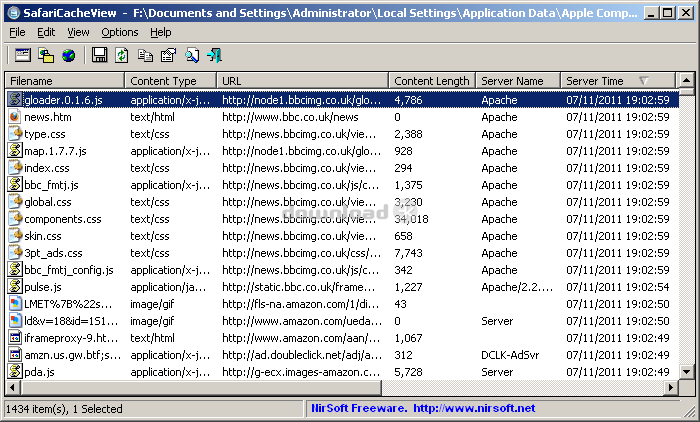Screen dimensions: 700x422
Task: Open the File menu
Action: tap(17, 32)
